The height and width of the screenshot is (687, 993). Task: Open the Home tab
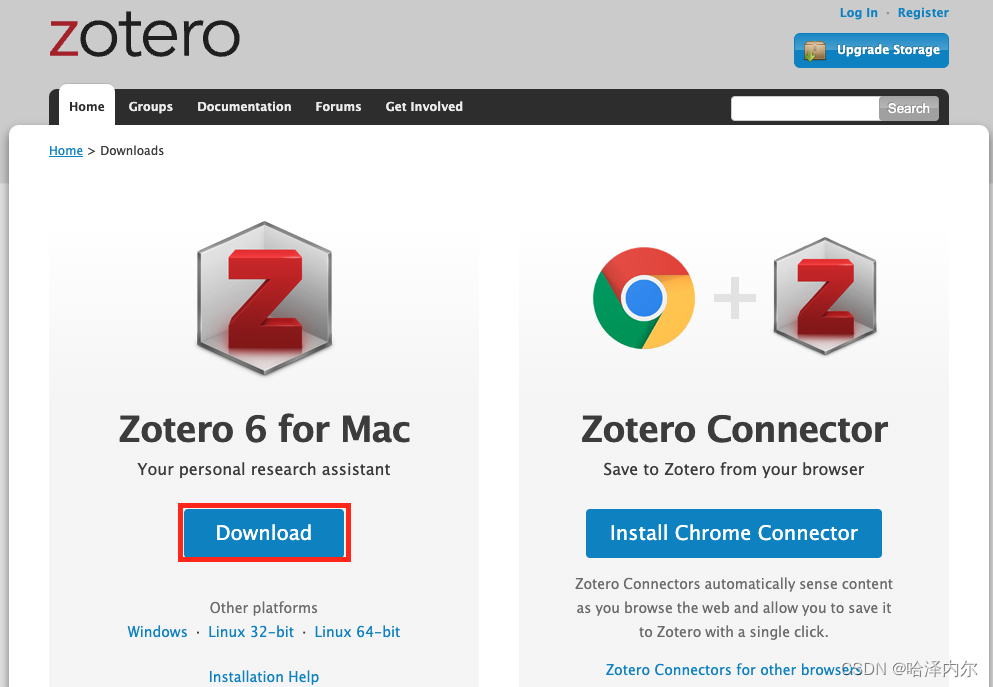87,106
